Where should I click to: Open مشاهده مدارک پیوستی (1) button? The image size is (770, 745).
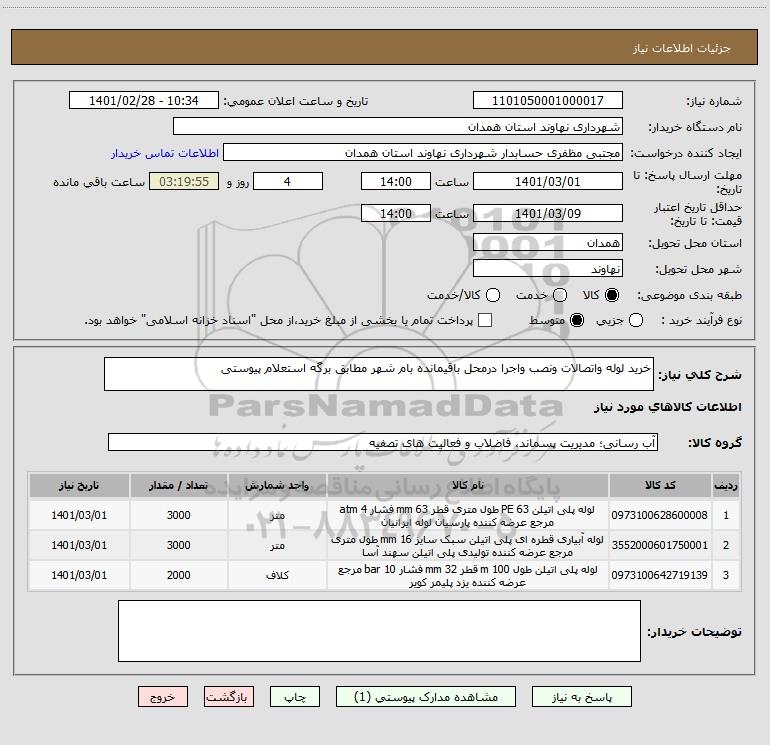pos(426,697)
